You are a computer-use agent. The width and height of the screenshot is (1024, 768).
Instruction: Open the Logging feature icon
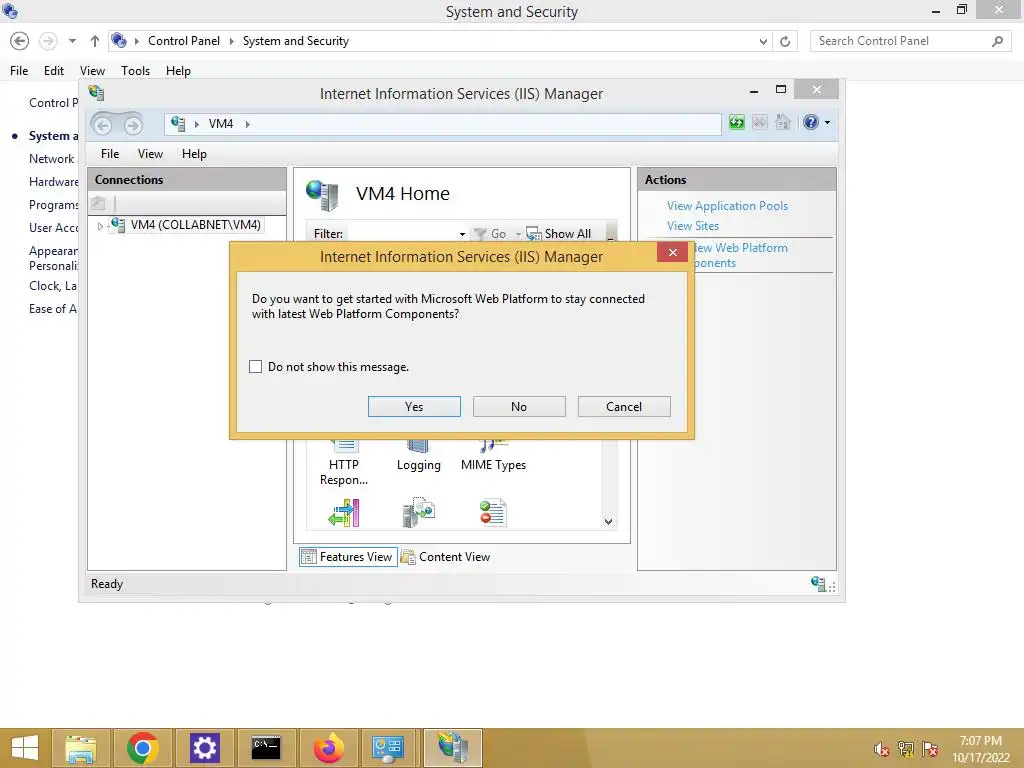point(419,458)
